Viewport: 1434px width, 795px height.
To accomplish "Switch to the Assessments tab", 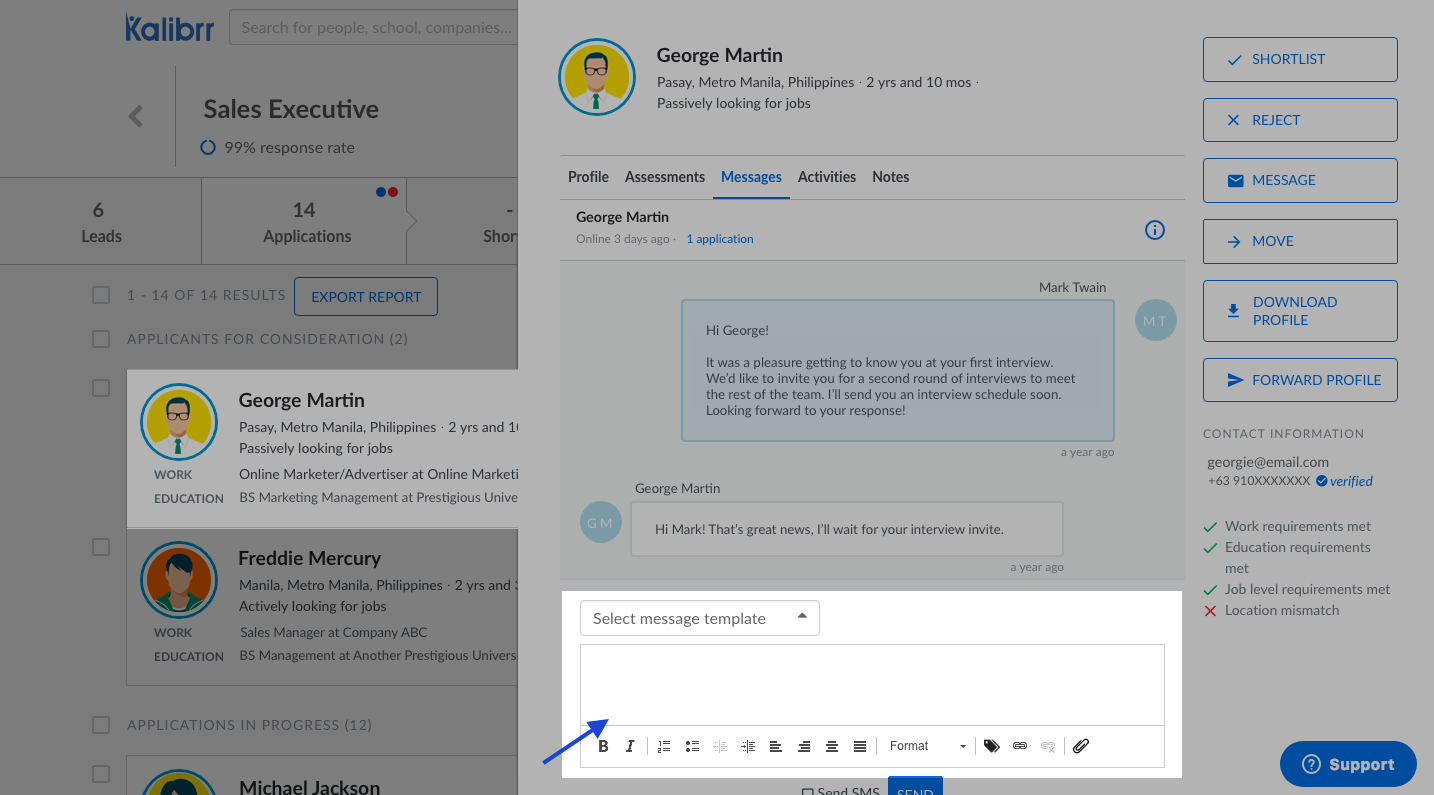I will (x=664, y=177).
